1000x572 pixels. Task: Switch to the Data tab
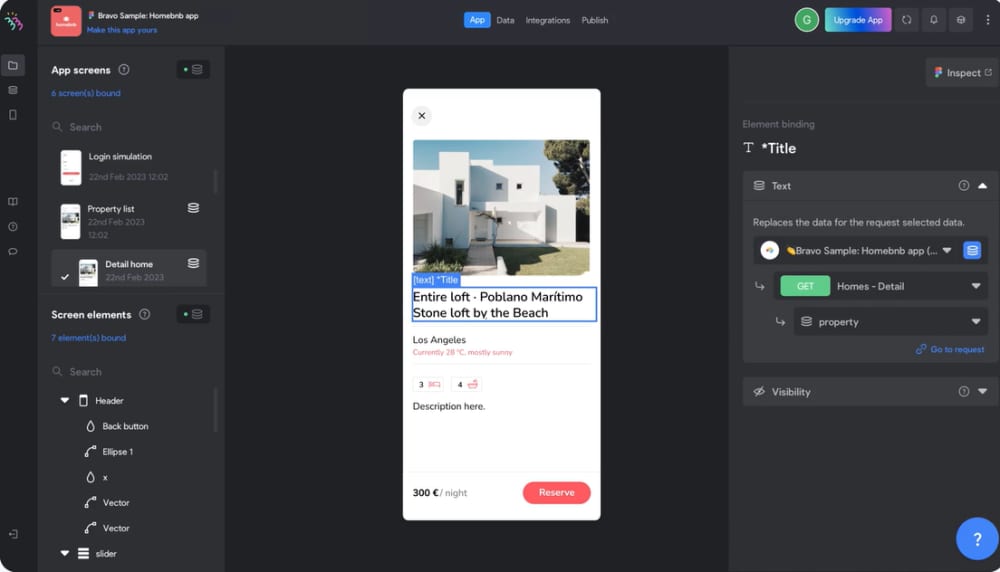click(x=505, y=20)
